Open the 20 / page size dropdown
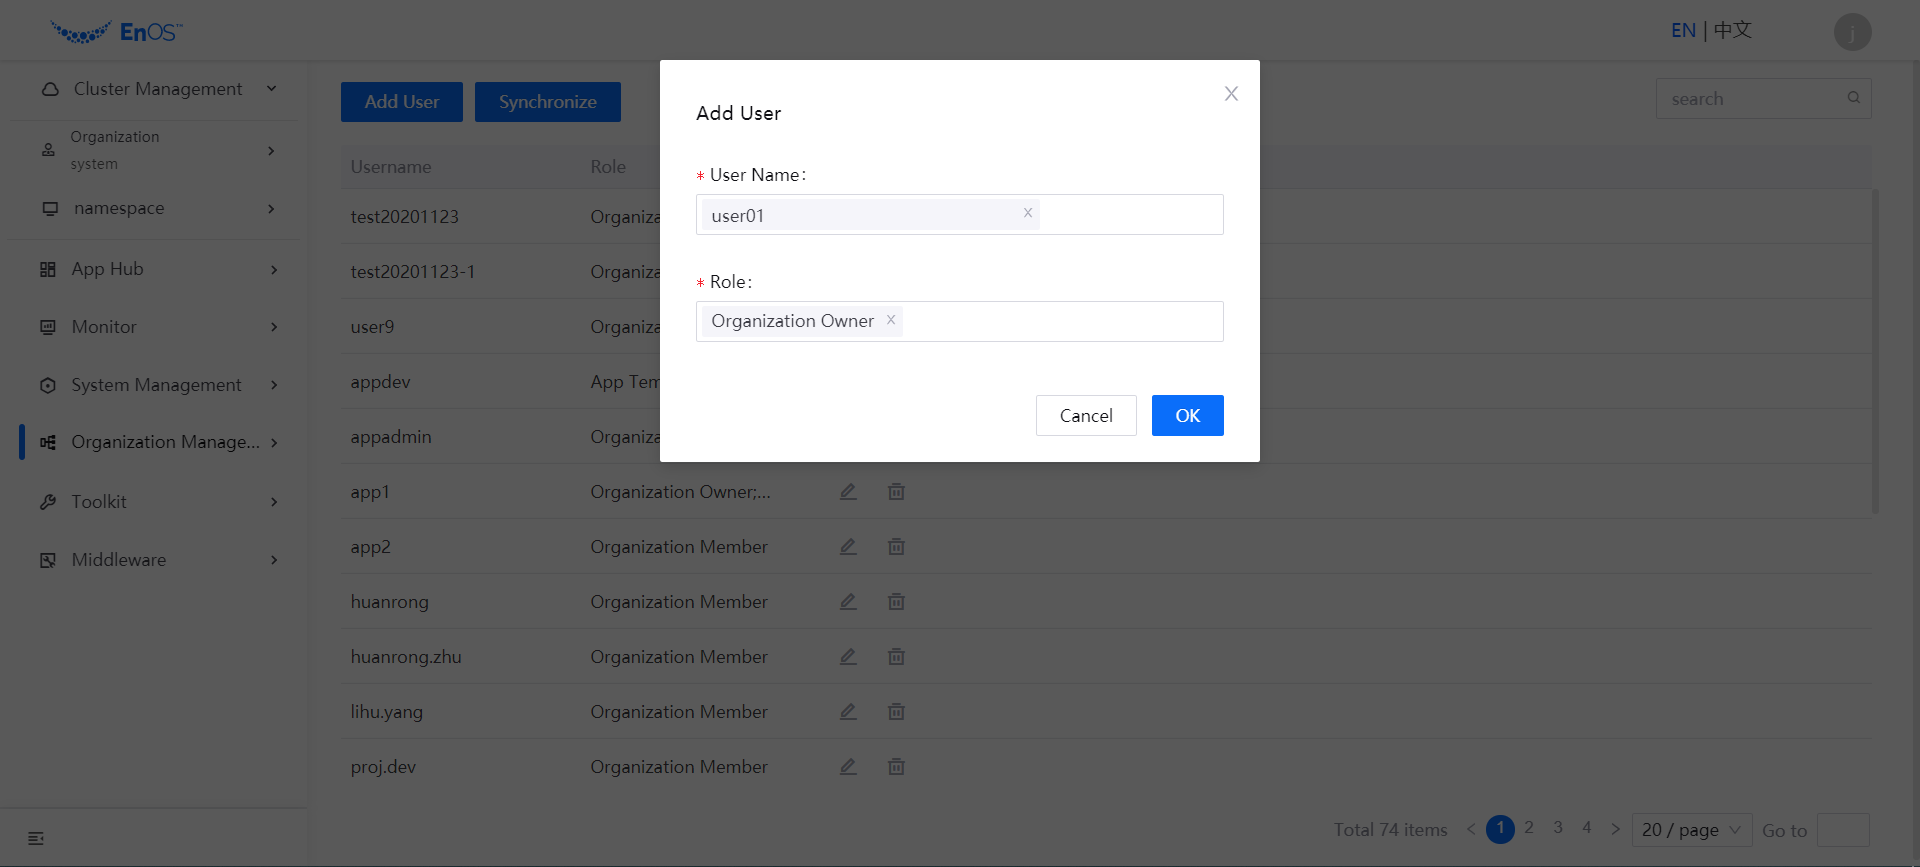1920x867 pixels. (x=1691, y=830)
